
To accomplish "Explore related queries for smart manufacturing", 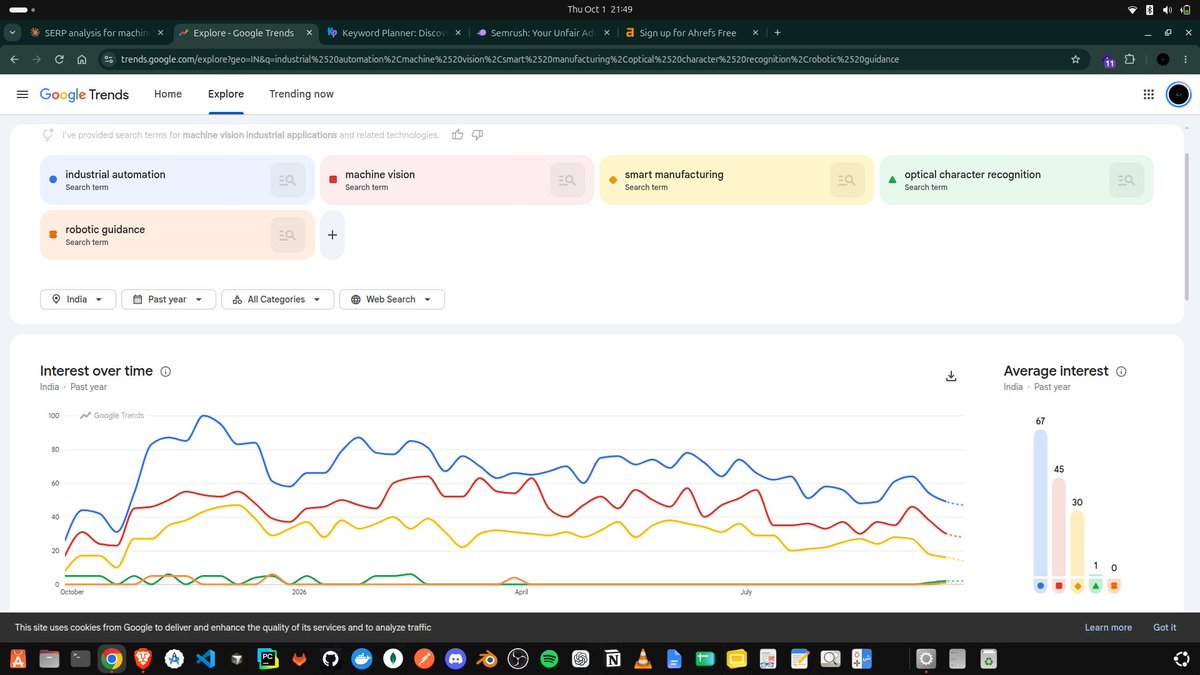I will [x=847, y=180].
